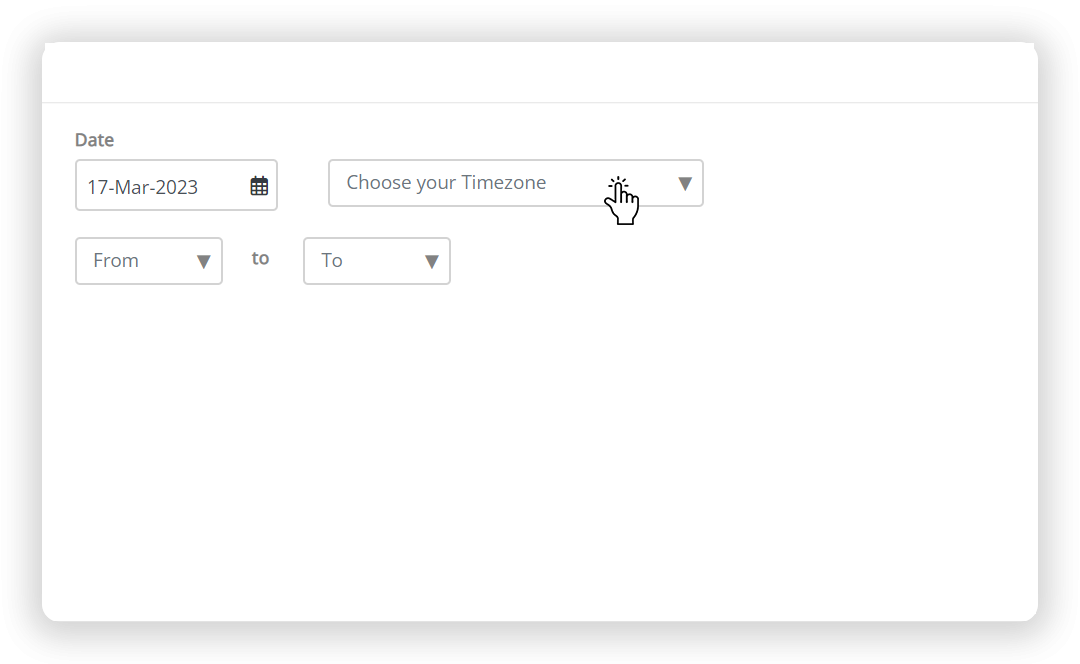
Task: Click the 'to' text between time dropdowns
Action: [260, 258]
